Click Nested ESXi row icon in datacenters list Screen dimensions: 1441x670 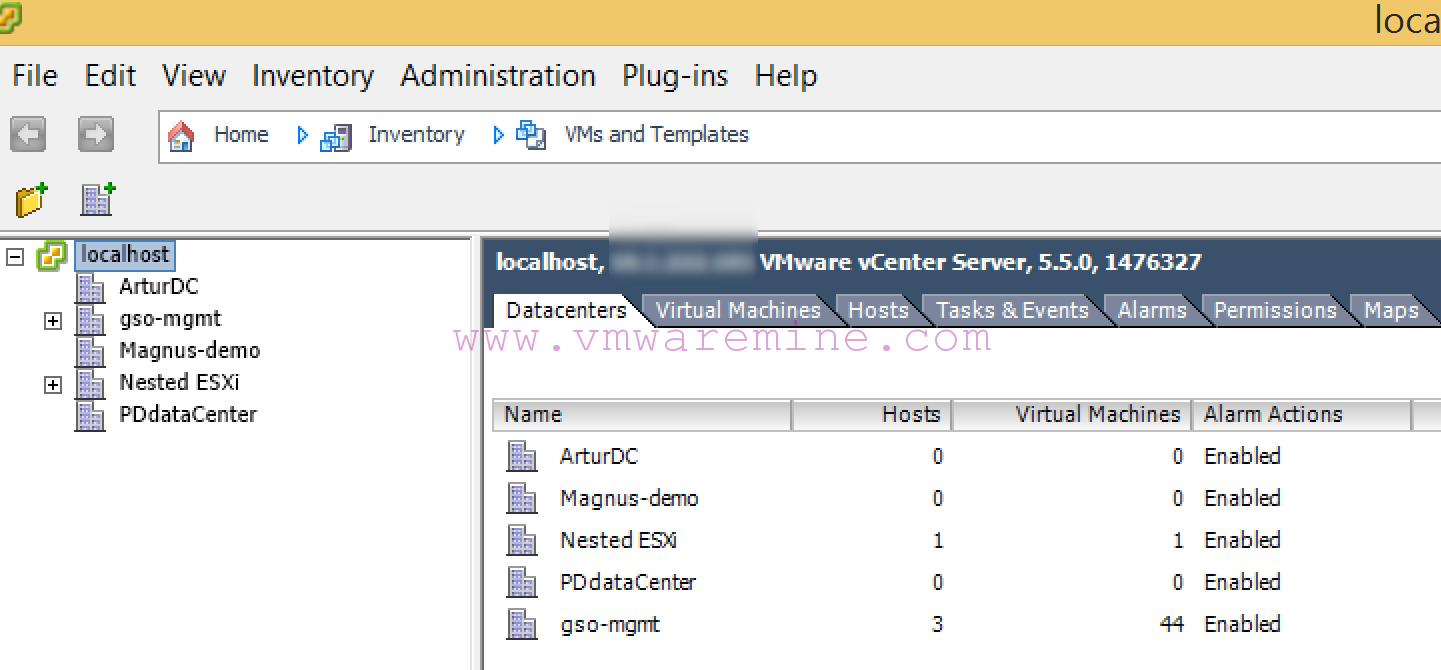pyautogui.click(x=522, y=540)
